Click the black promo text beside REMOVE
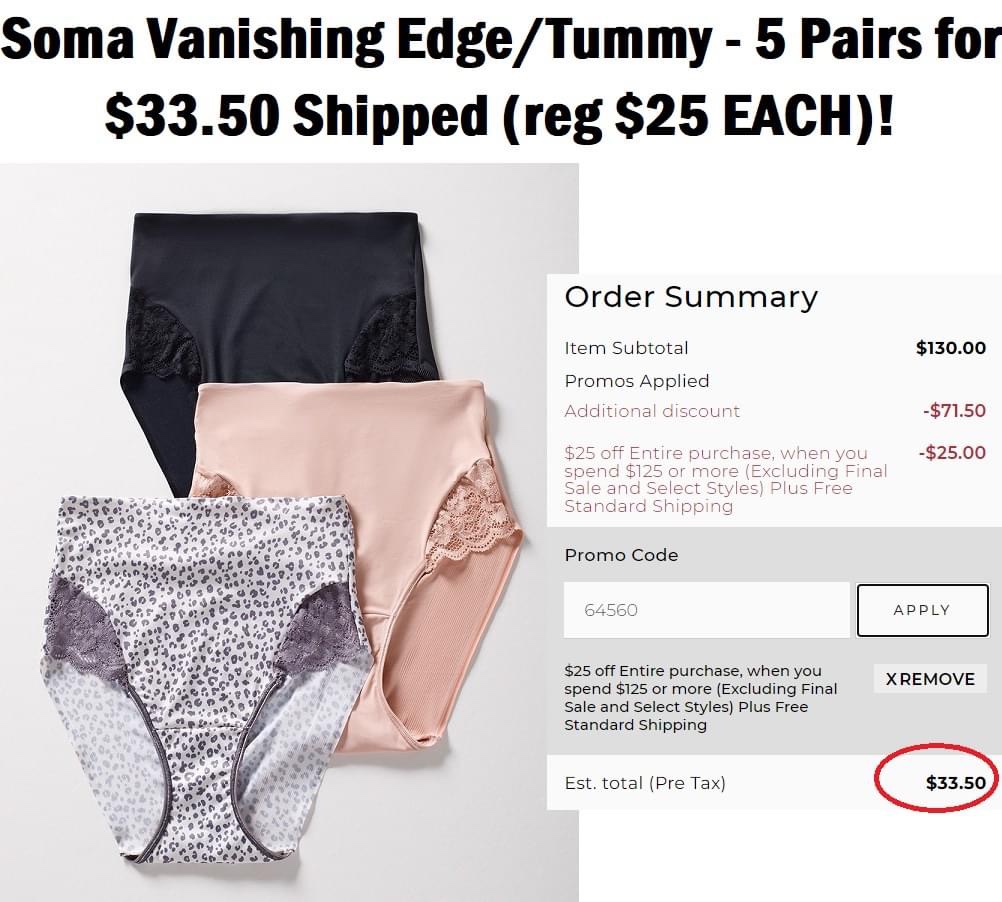1002x902 pixels. point(700,697)
